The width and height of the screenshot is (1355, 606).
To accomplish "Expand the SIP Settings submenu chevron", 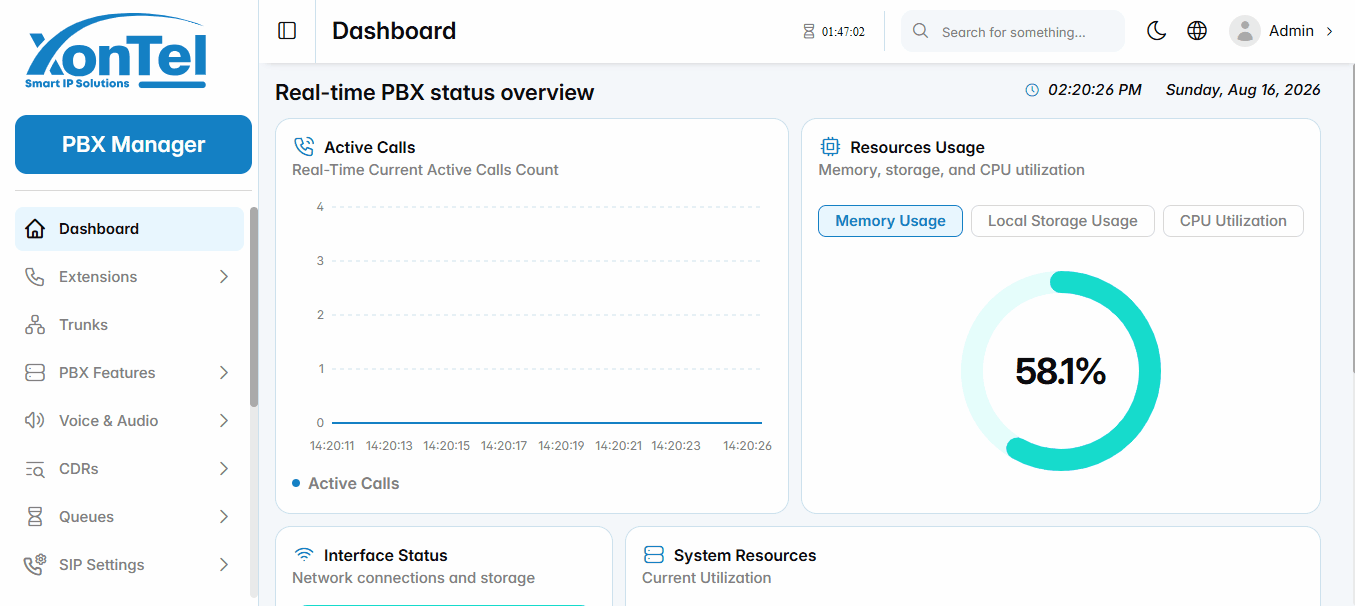I will point(224,565).
